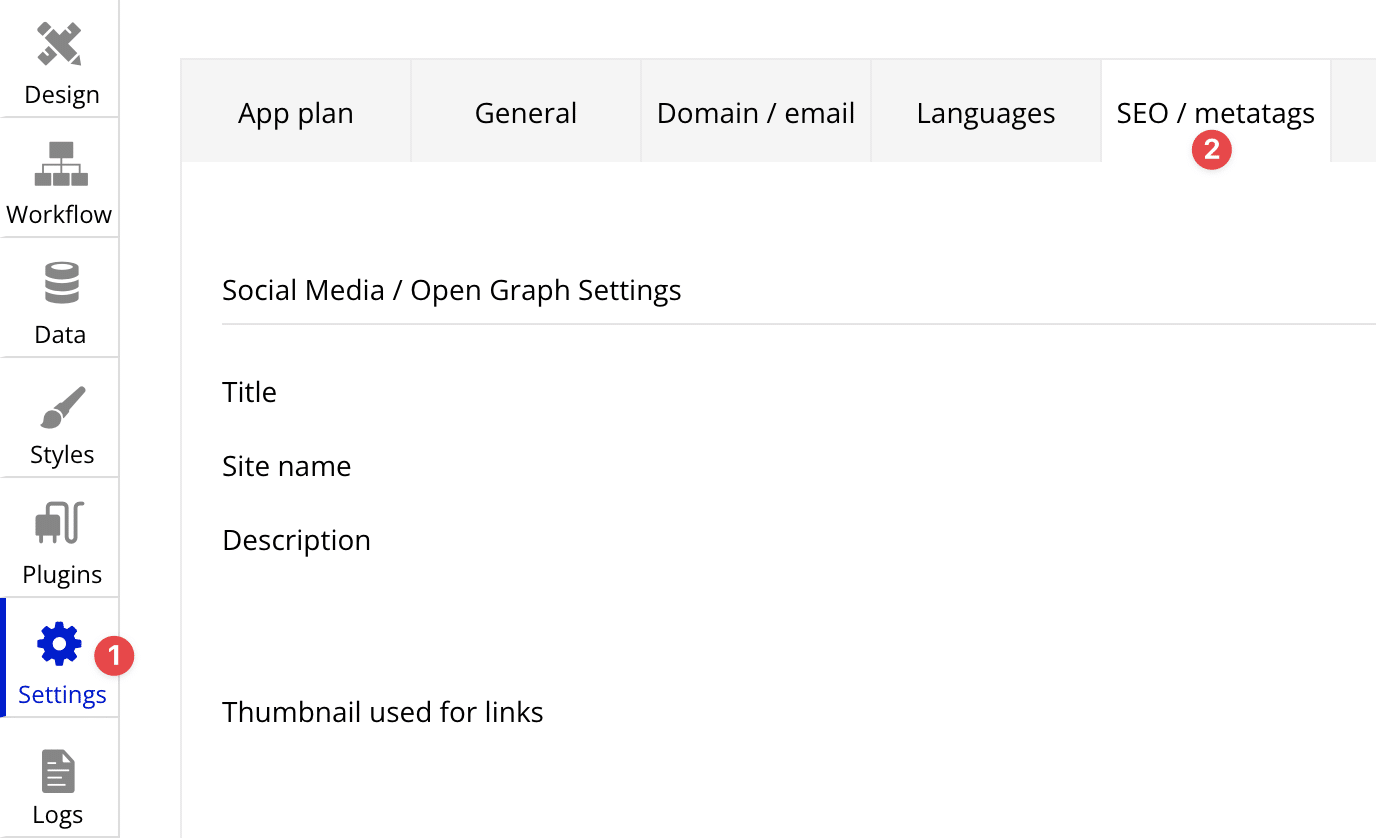This screenshot has height=838, width=1376.
Task: Click the SEO / metatags tab label
Action: (1215, 113)
